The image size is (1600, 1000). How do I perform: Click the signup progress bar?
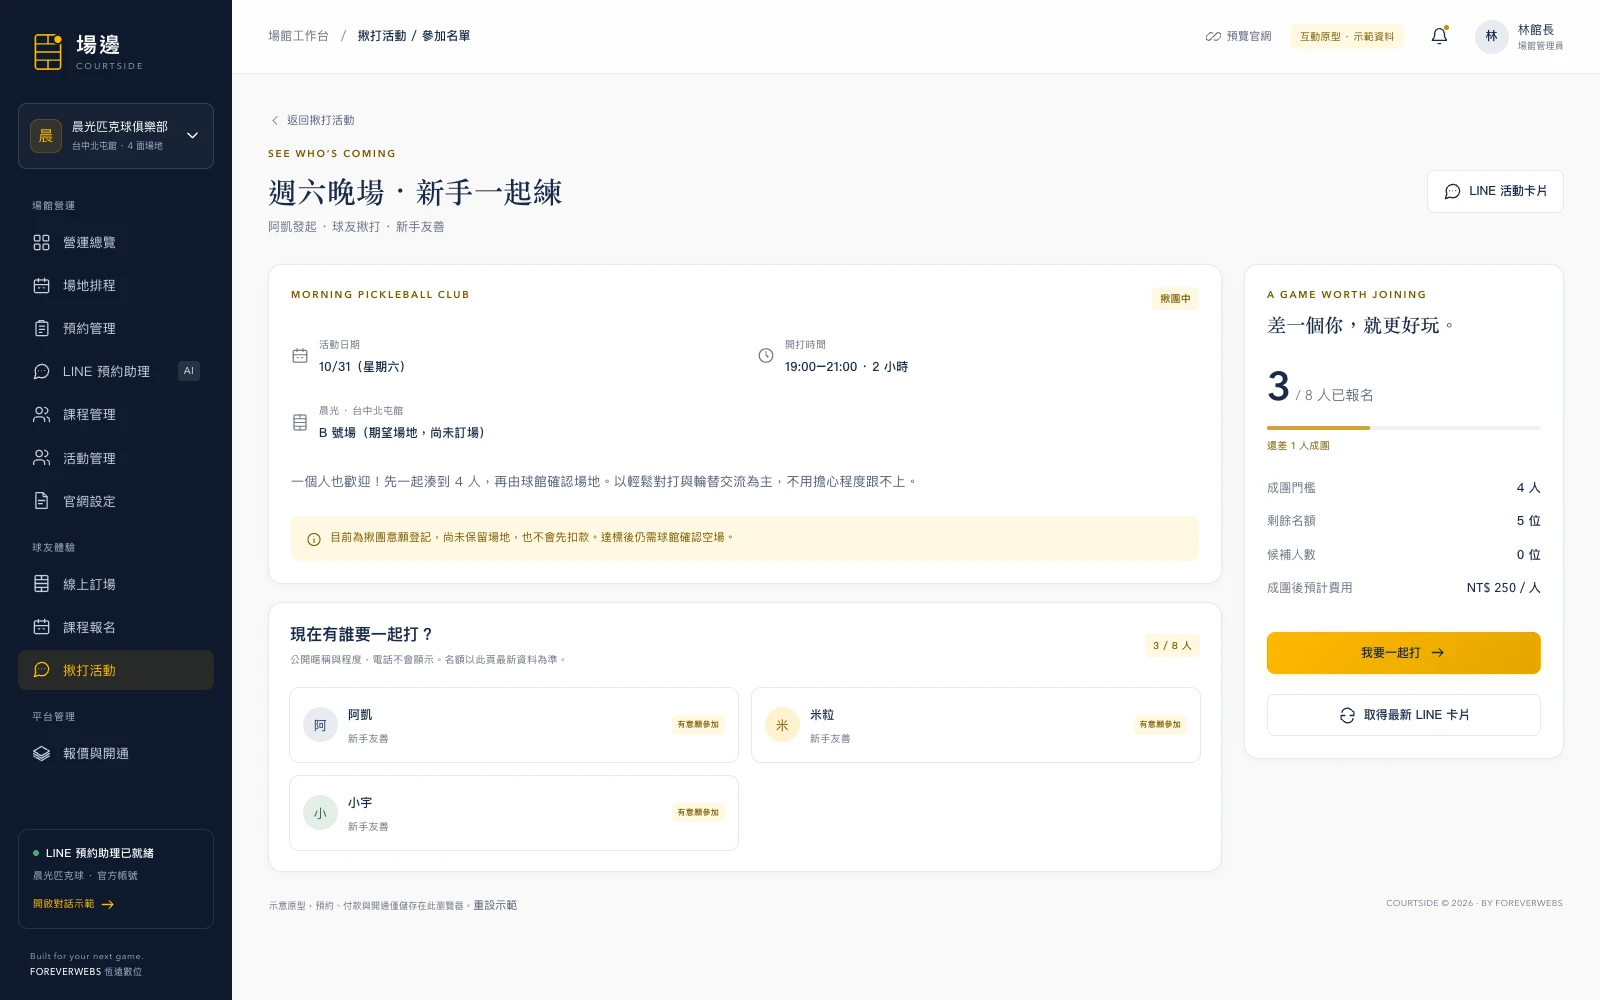(x=1403, y=428)
